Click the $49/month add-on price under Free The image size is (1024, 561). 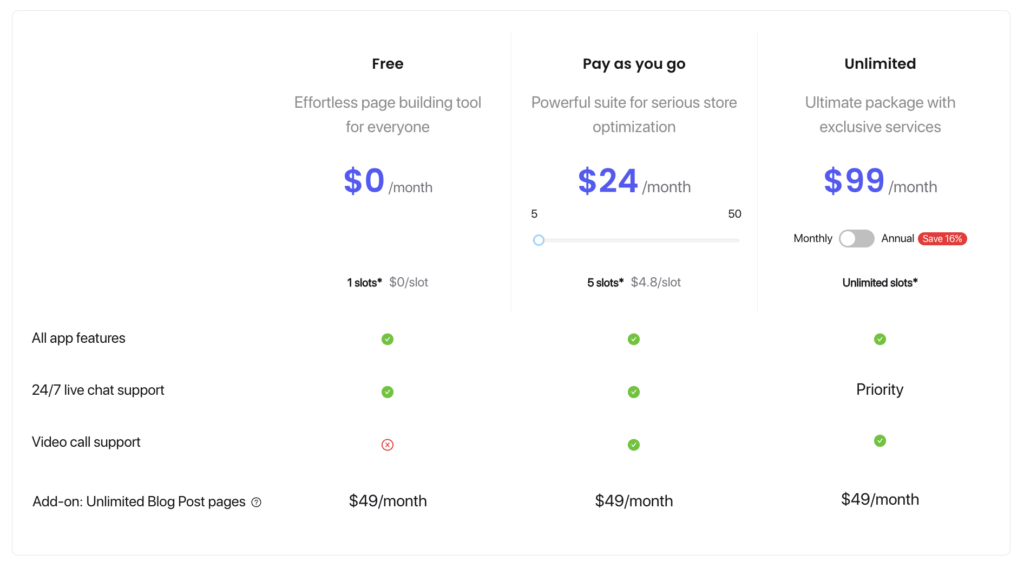pyautogui.click(x=387, y=501)
